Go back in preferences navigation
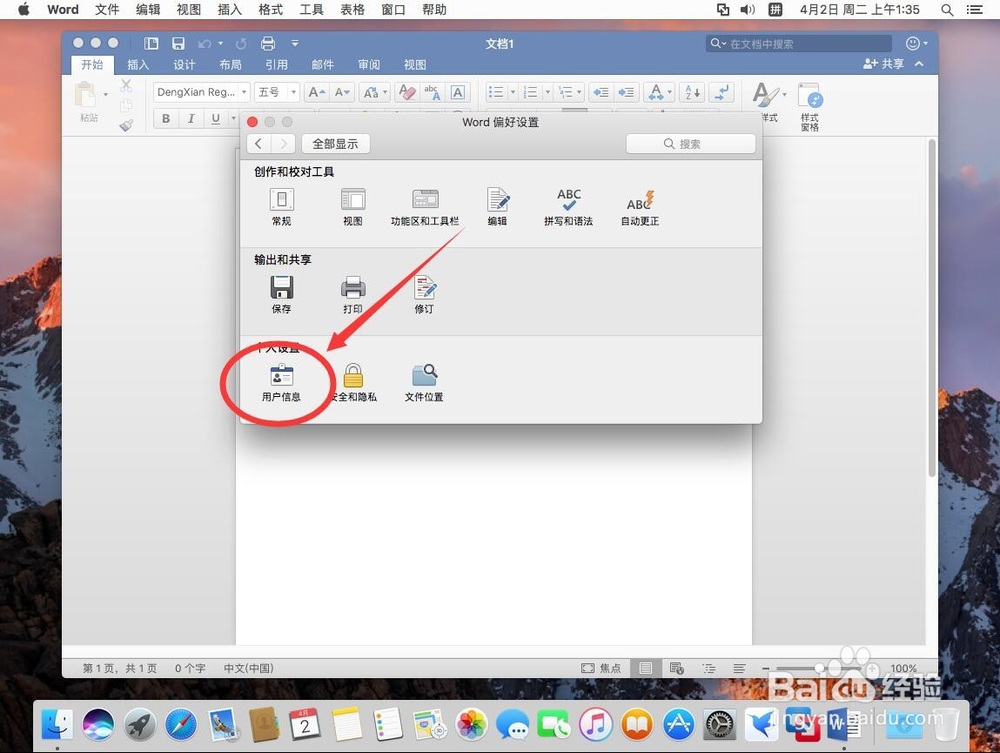Viewport: 1000px width, 753px height. [258, 143]
